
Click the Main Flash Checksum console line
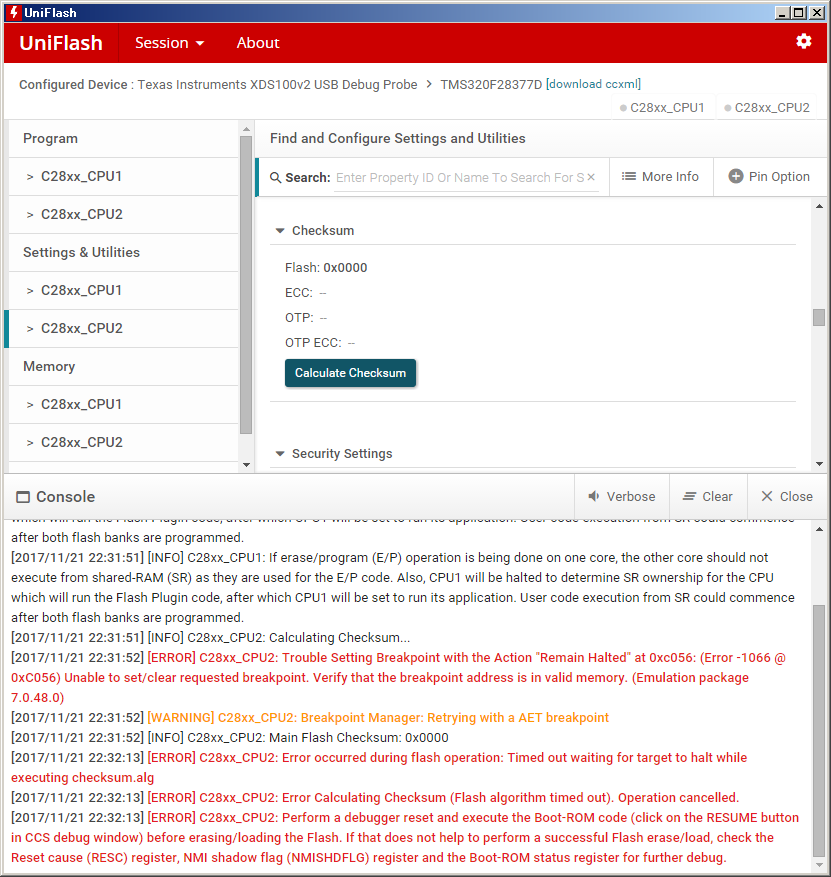(x=230, y=738)
